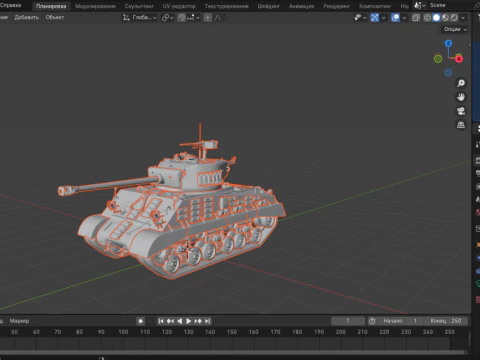Screen dimensions: 480x360
Task: Click the timeline horizontal scrollbar
Action: click(233, 352)
